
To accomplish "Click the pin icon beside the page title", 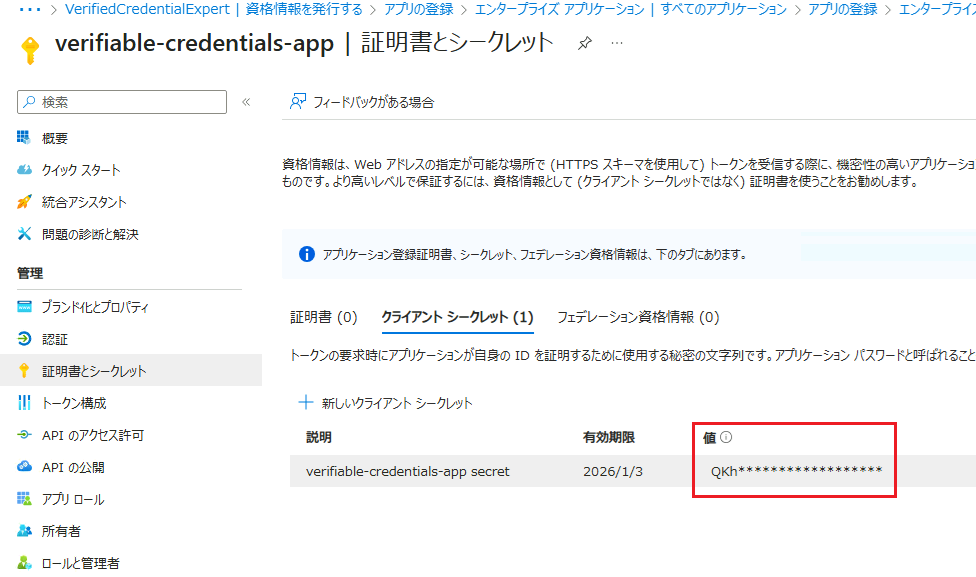I will [x=585, y=44].
